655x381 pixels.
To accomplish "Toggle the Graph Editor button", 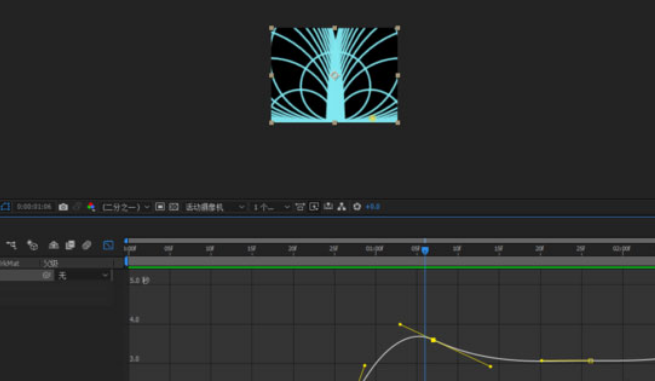I will [108, 245].
